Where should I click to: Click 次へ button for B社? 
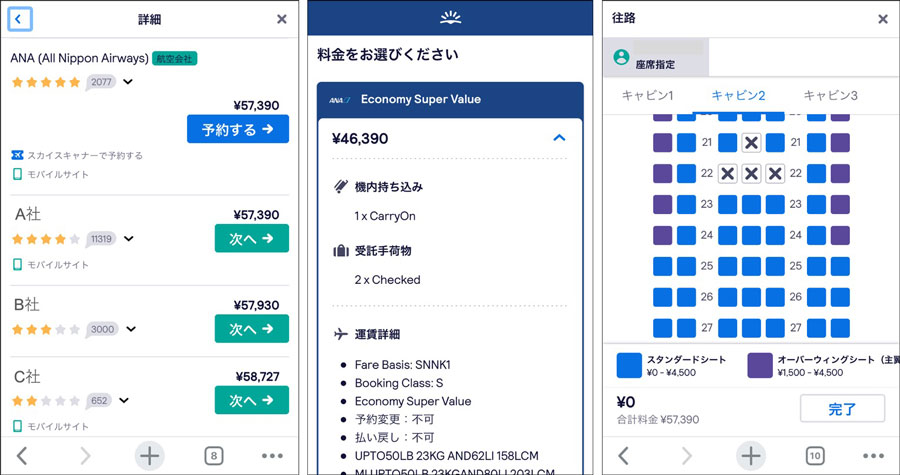(x=251, y=329)
